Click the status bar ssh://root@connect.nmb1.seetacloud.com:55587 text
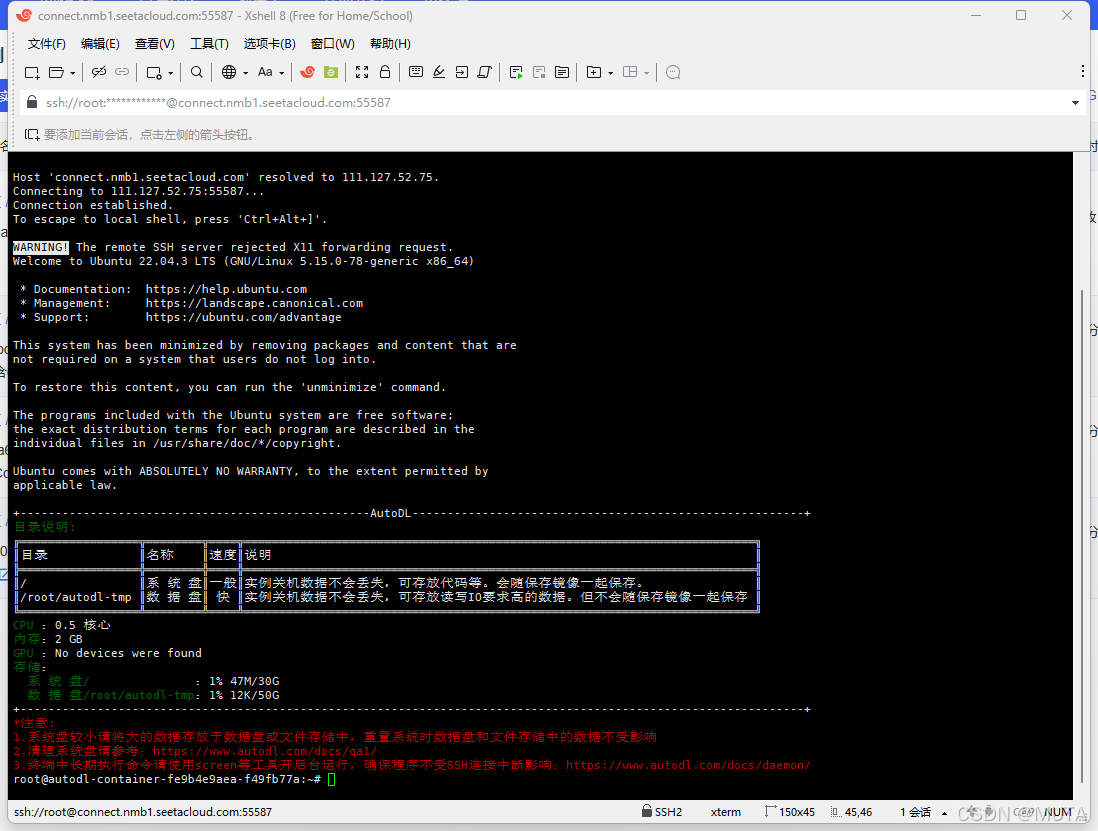Image resolution: width=1098 pixels, height=831 pixels. (143, 812)
